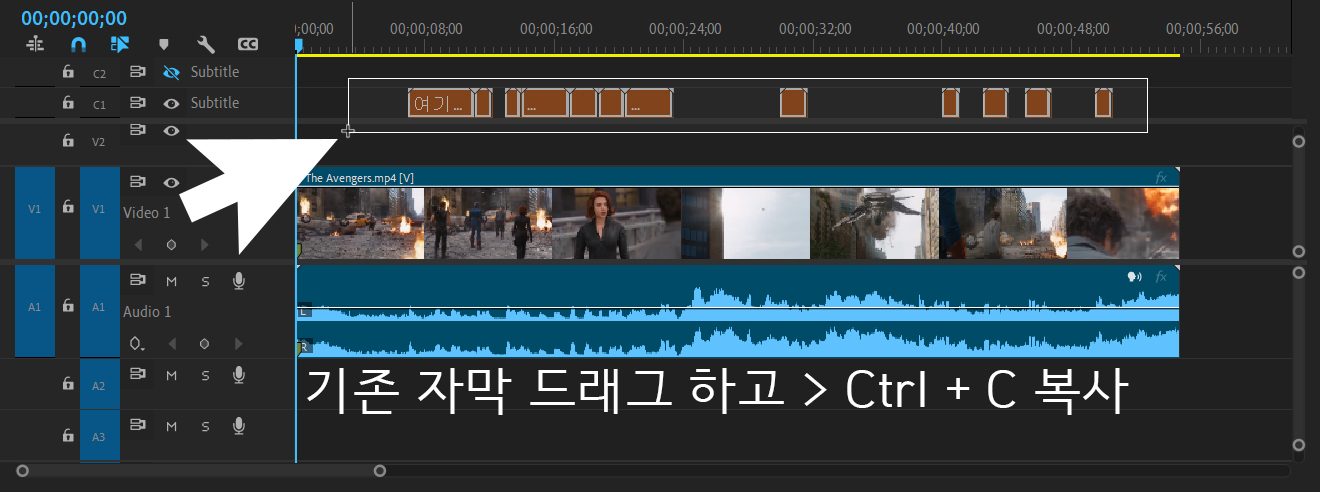This screenshot has width=1320, height=492.
Task: Mute the A2 track
Action: pyautogui.click(x=171, y=375)
